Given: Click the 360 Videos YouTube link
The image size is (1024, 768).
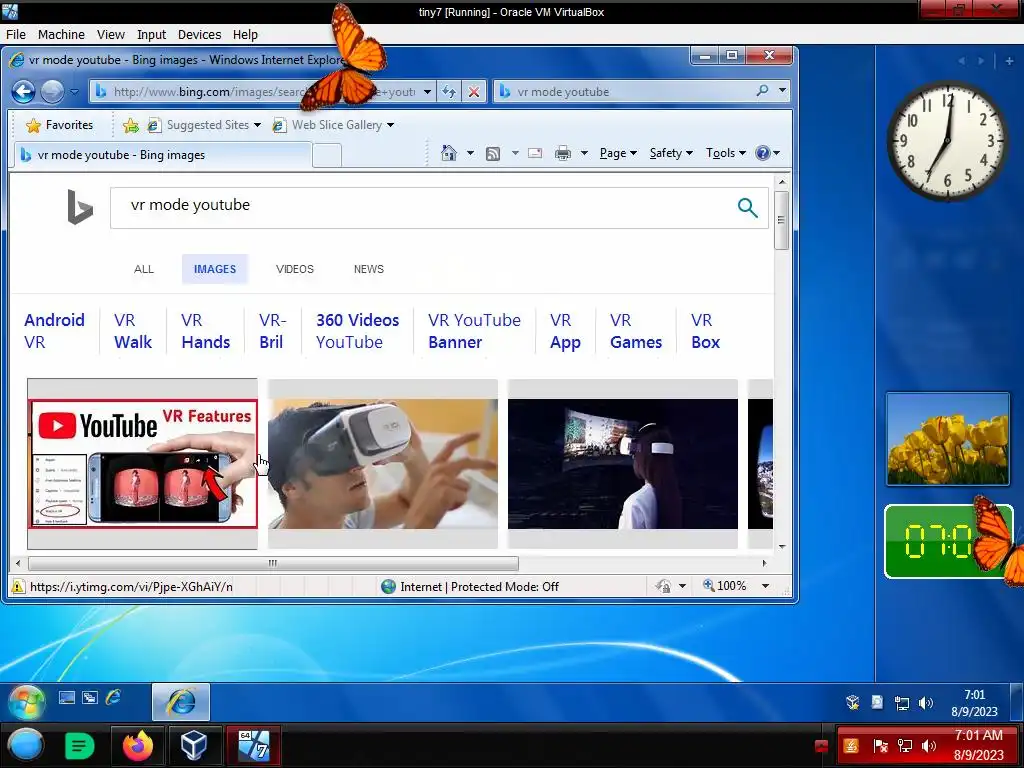Looking at the screenshot, I should pos(357,330).
